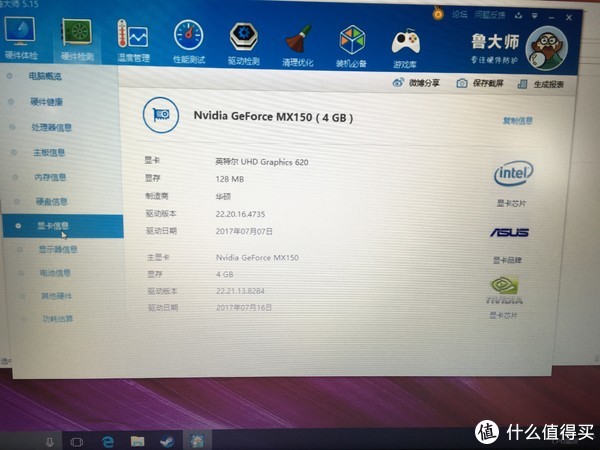Click the download tray icon in title bar
This screenshot has width=600, height=450.
click(x=518, y=16)
